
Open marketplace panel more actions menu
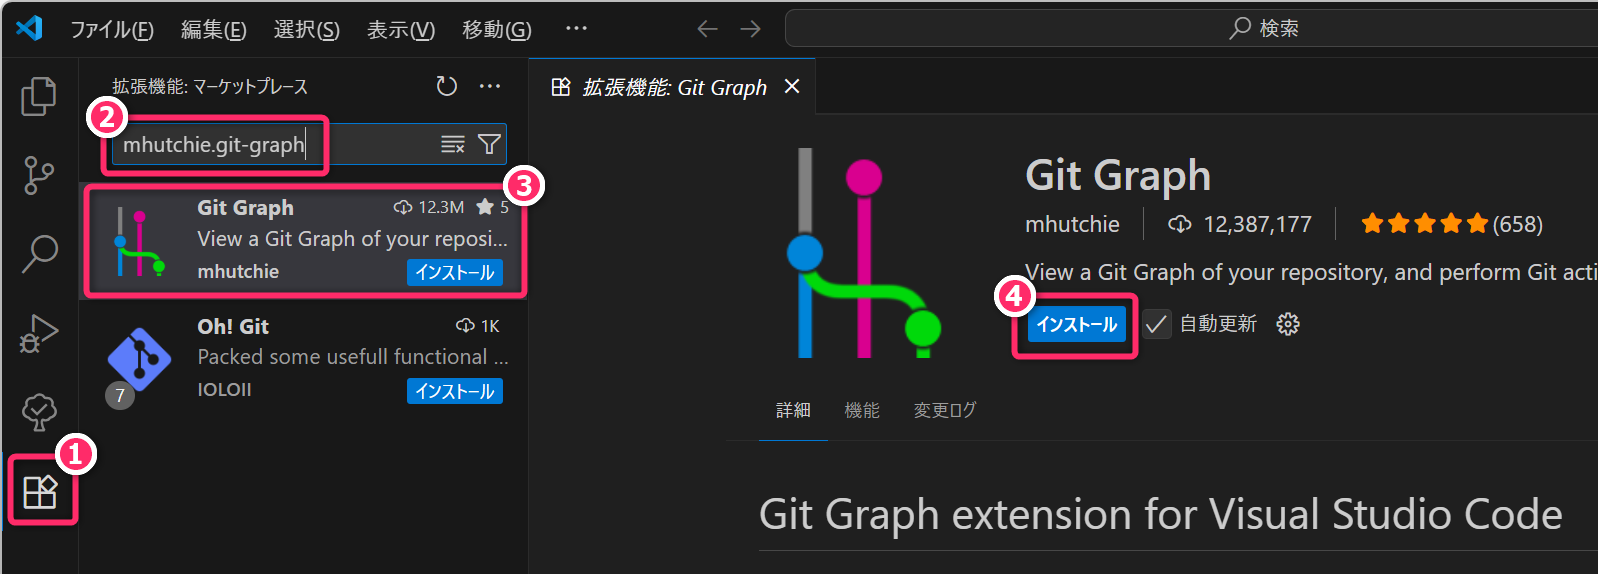pyautogui.click(x=490, y=87)
